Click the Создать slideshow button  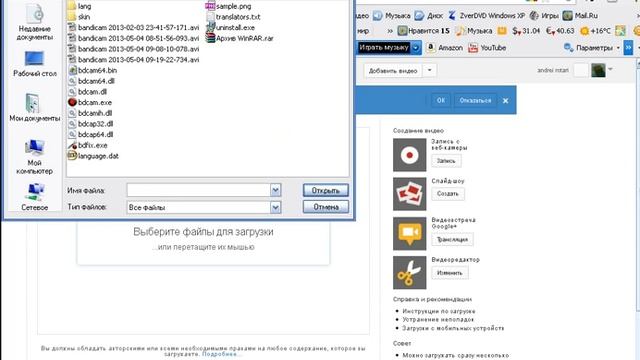pos(448,193)
